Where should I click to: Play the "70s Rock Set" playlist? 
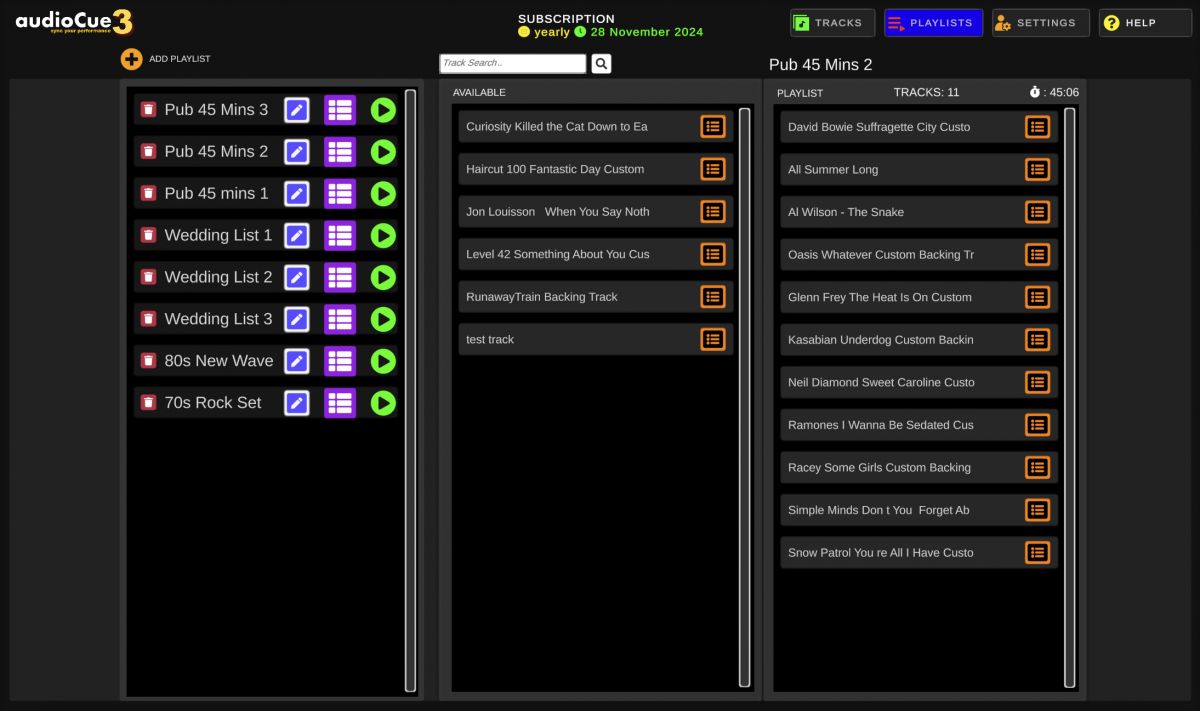[383, 402]
